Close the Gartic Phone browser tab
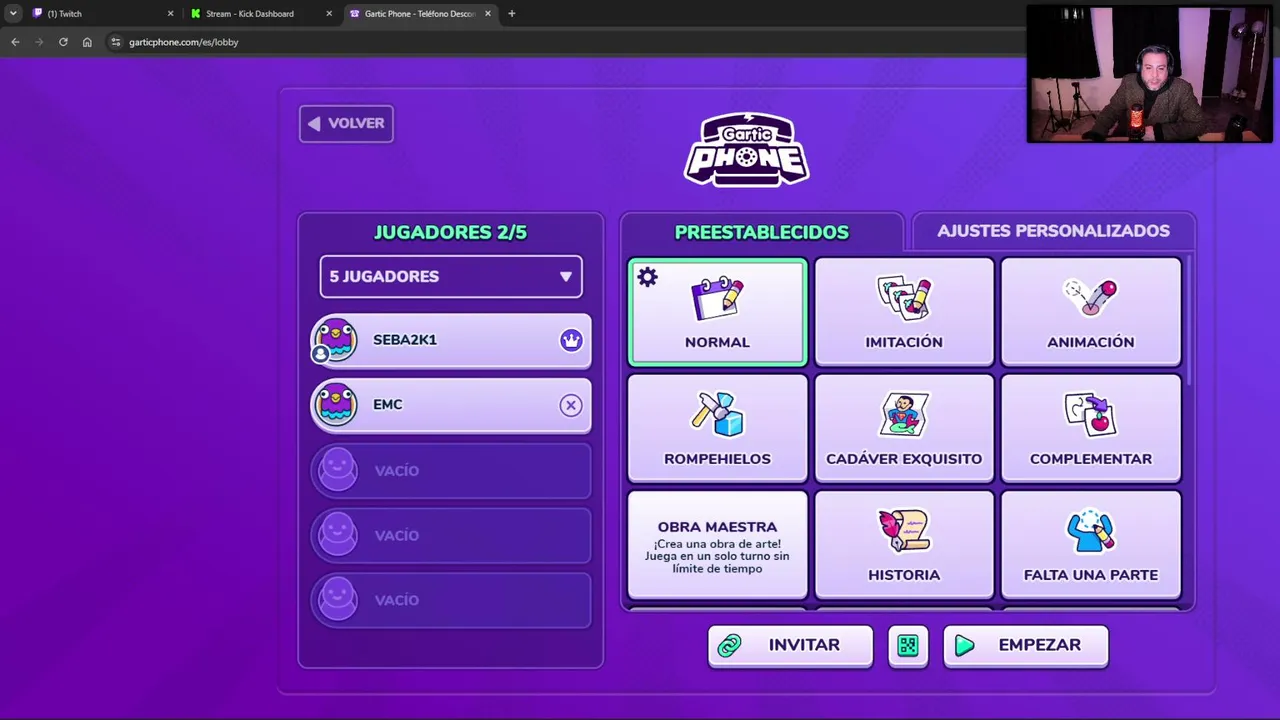Screen dimensions: 1280x720 pos(488,14)
